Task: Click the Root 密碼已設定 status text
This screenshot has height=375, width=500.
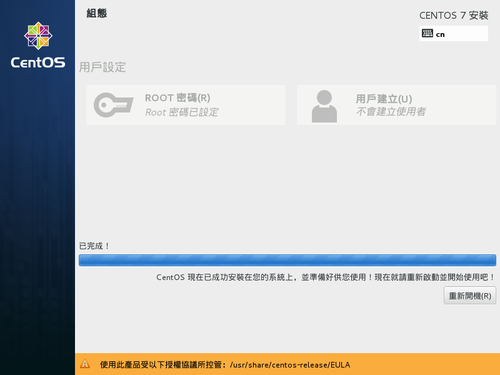Action: click(x=182, y=112)
